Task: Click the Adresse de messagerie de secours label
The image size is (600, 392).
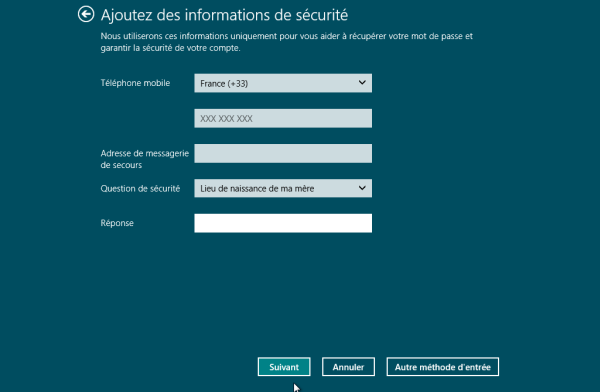Action: tap(145, 159)
